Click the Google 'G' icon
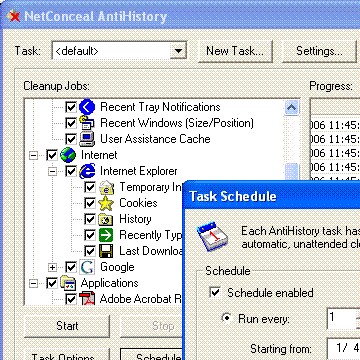The image size is (360, 360). click(x=87, y=267)
